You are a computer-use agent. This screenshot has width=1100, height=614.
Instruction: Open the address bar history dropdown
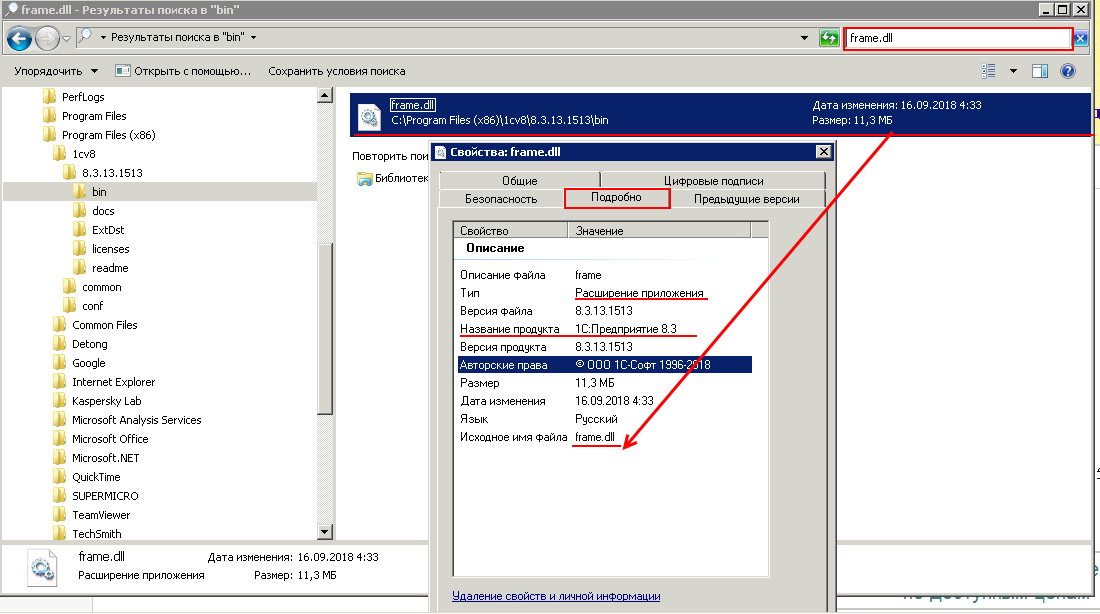(x=804, y=38)
